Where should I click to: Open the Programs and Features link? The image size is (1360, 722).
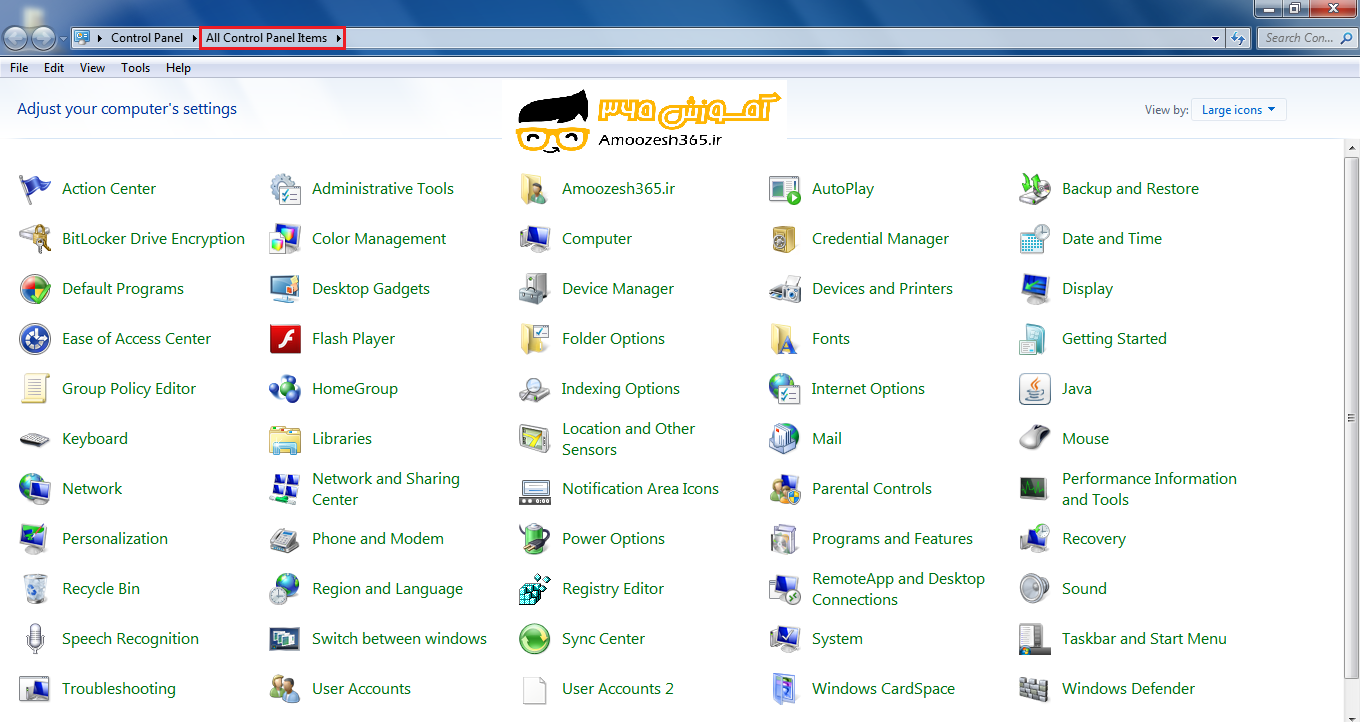click(892, 539)
